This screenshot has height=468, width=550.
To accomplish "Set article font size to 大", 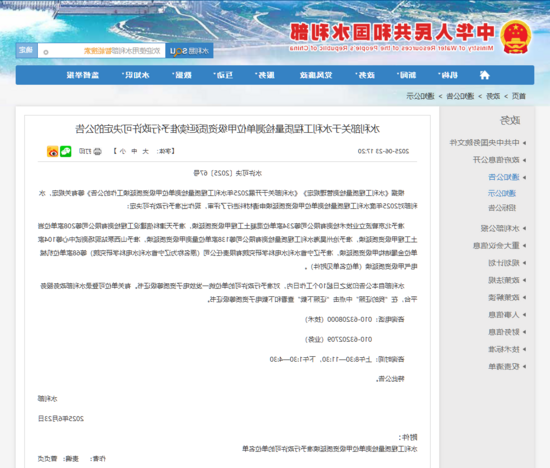I will tap(146, 151).
